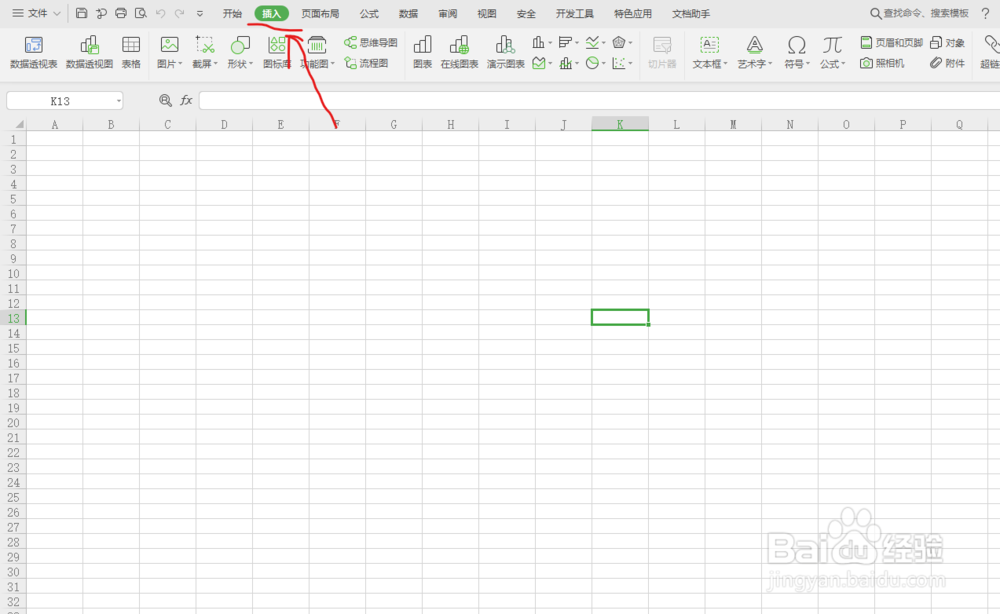Screen dimensions: 1000x614
Task: Open the 艺术字 word art dropdown
Action: (x=754, y=52)
